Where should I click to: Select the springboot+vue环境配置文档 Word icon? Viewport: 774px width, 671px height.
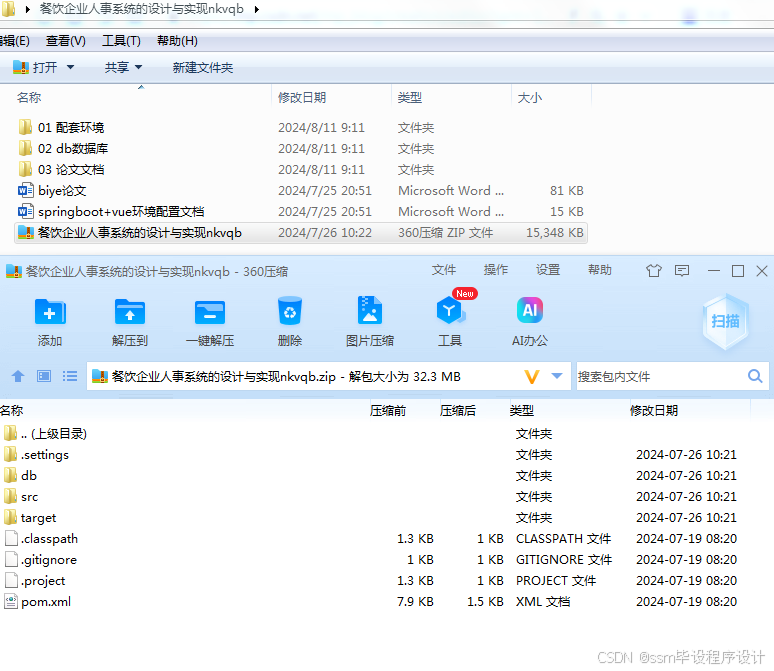tap(26, 211)
